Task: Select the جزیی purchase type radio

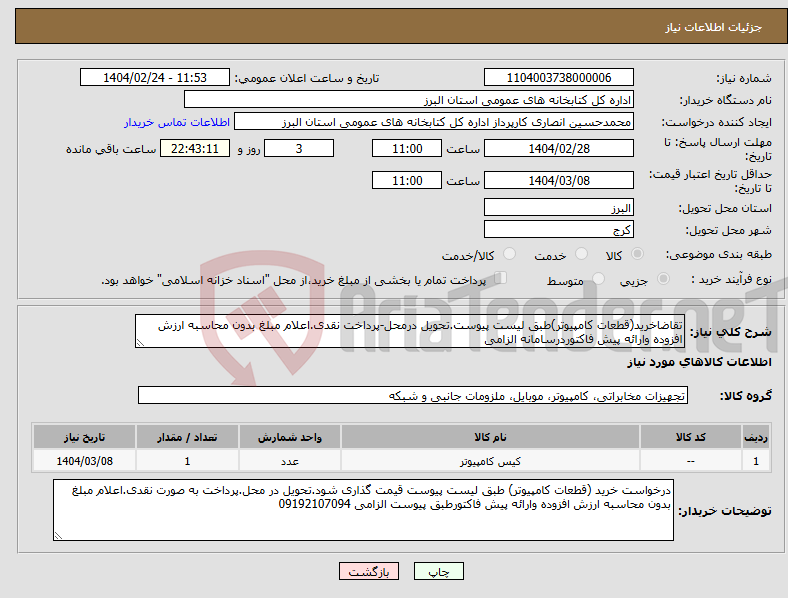Action: tap(663, 278)
